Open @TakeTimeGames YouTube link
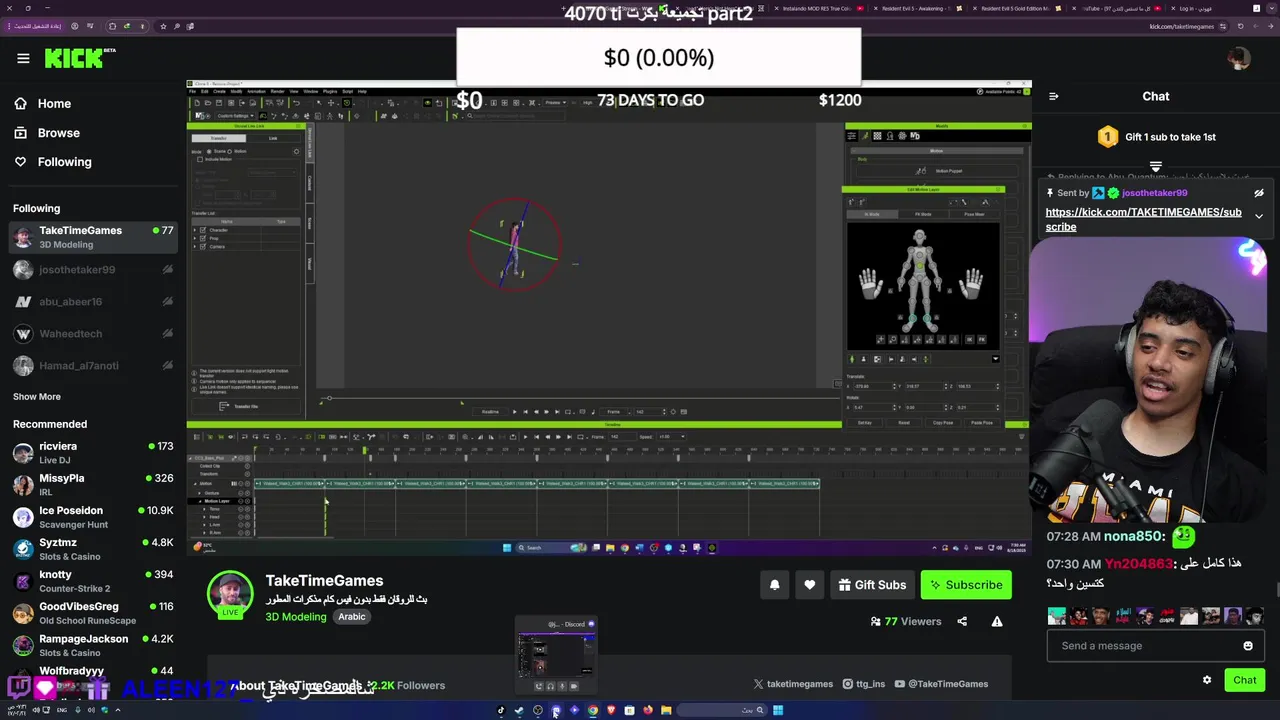 click(942, 684)
